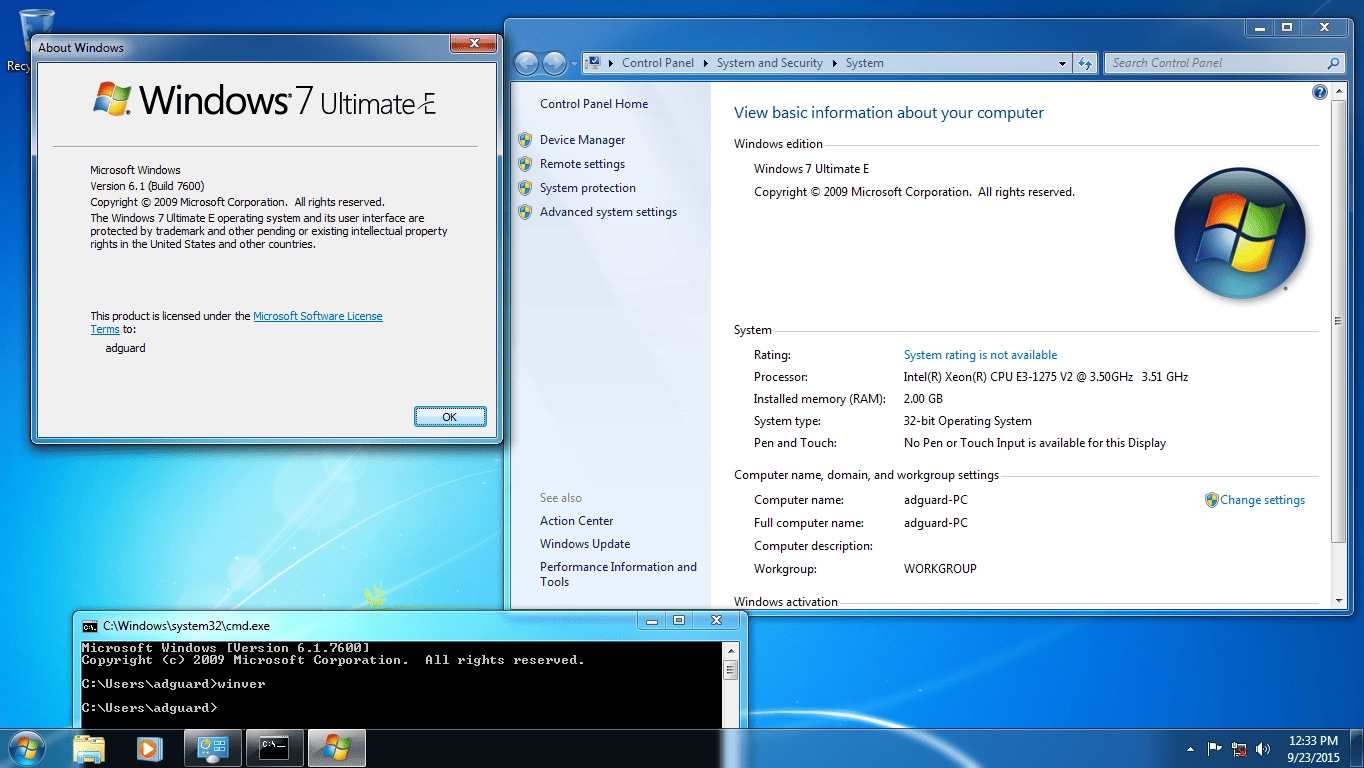Click OK in About Windows dialog
The image size is (1364, 768).
(450, 417)
